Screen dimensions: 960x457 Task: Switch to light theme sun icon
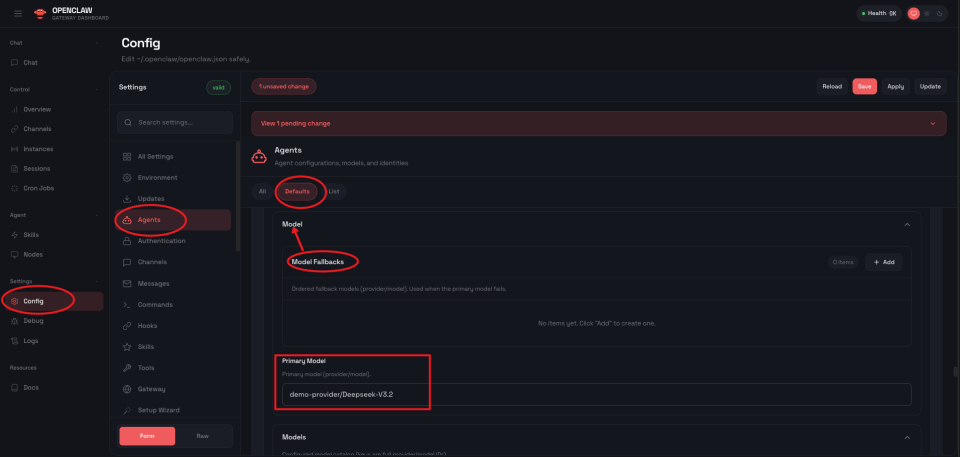point(926,13)
